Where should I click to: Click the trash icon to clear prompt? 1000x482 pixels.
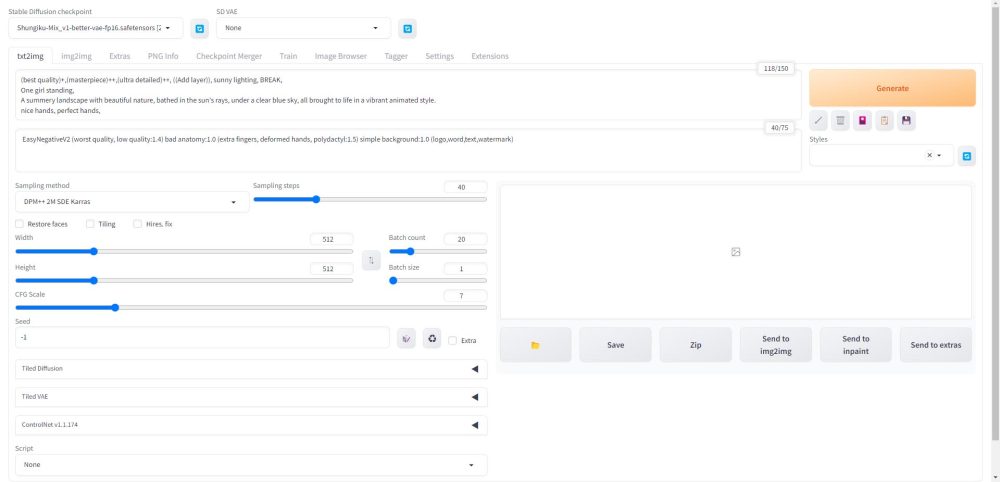coord(841,121)
